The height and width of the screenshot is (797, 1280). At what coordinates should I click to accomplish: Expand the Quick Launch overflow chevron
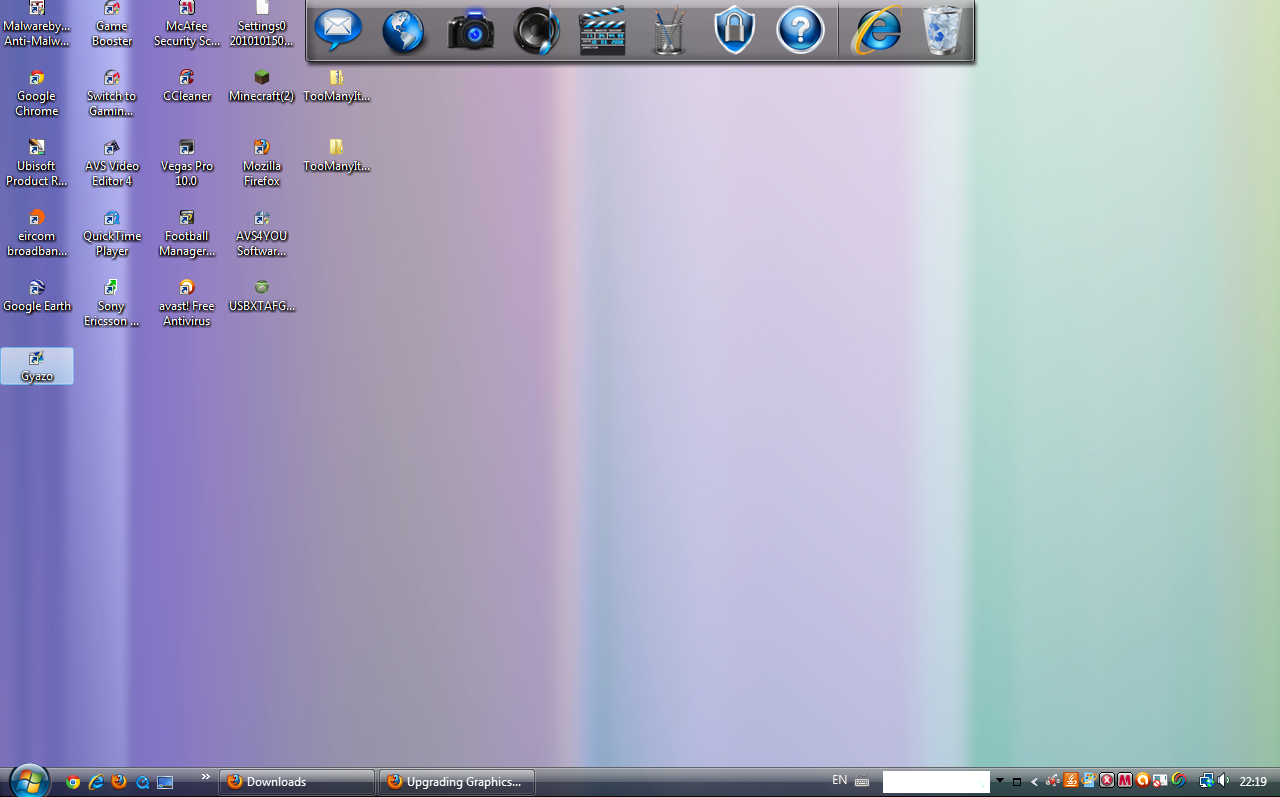(206, 776)
